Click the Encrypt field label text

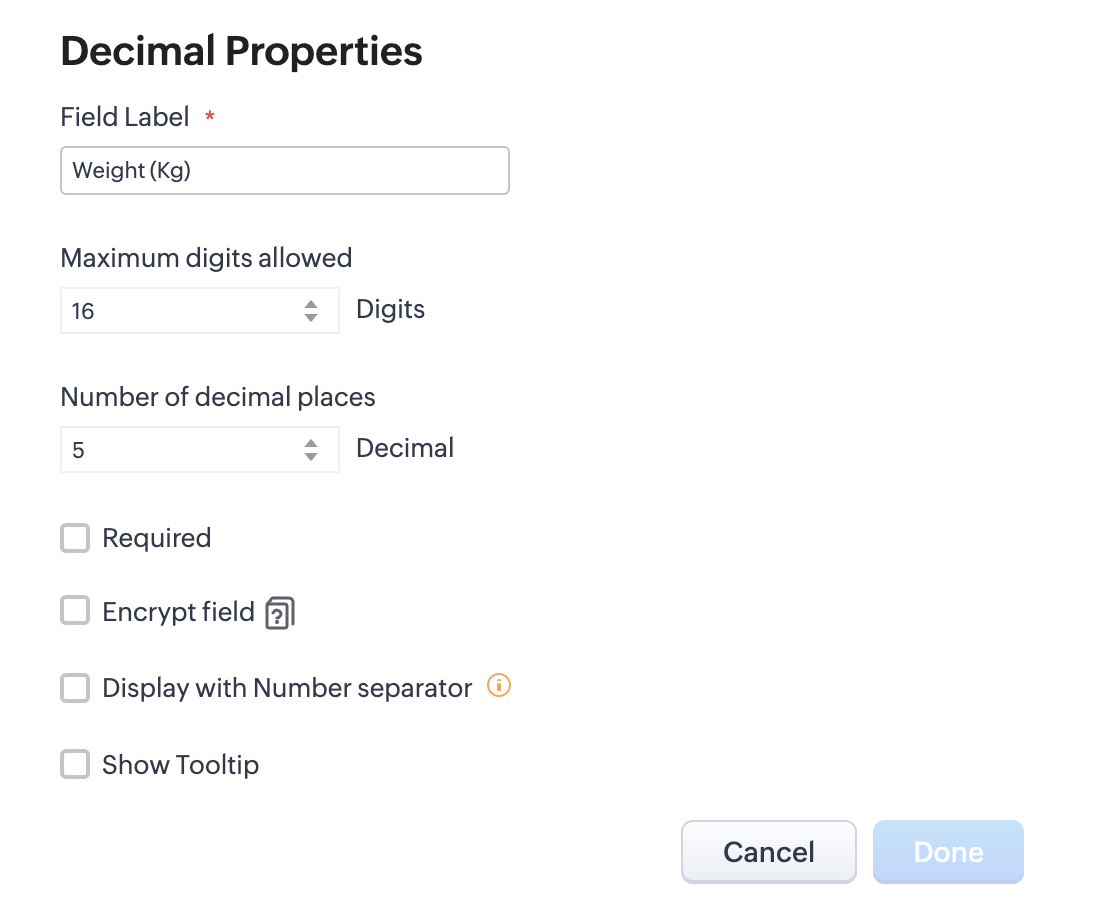(x=178, y=612)
